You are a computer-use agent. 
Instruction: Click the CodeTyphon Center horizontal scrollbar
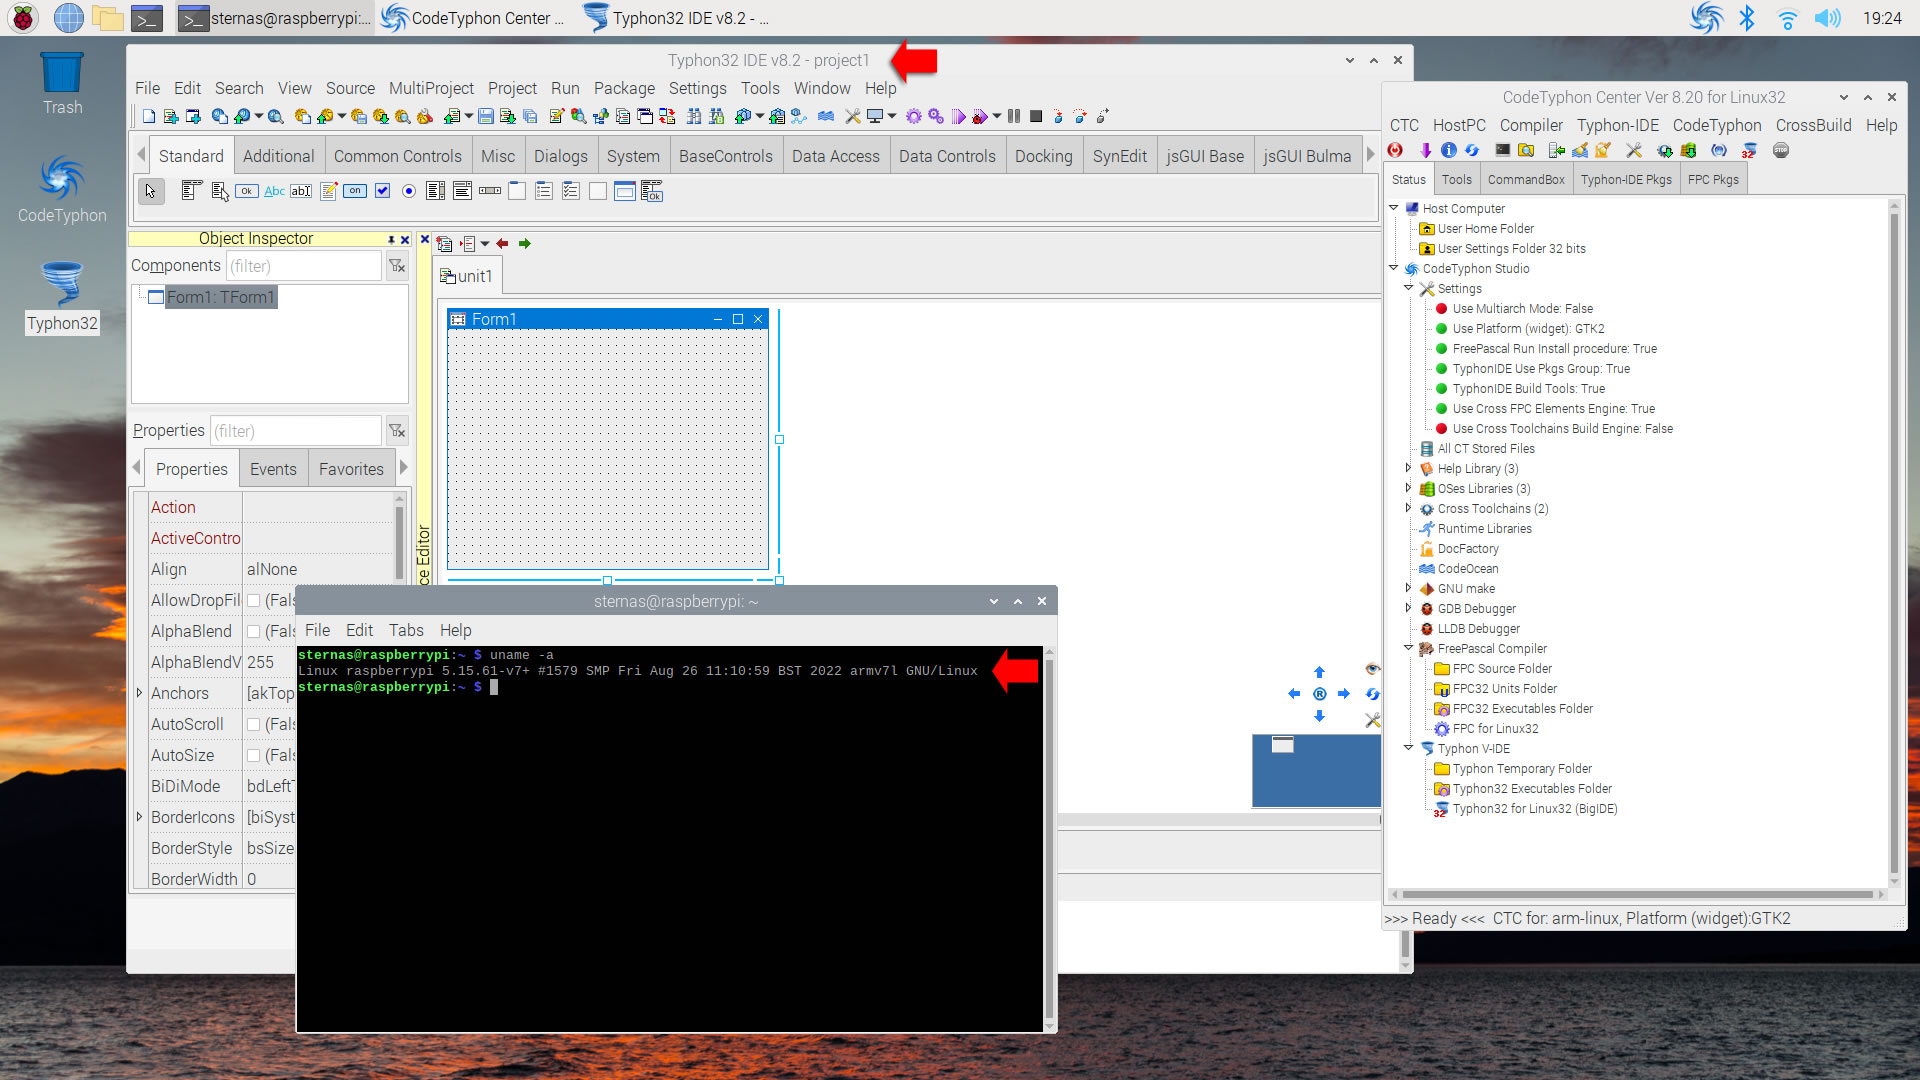[x=1637, y=895]
